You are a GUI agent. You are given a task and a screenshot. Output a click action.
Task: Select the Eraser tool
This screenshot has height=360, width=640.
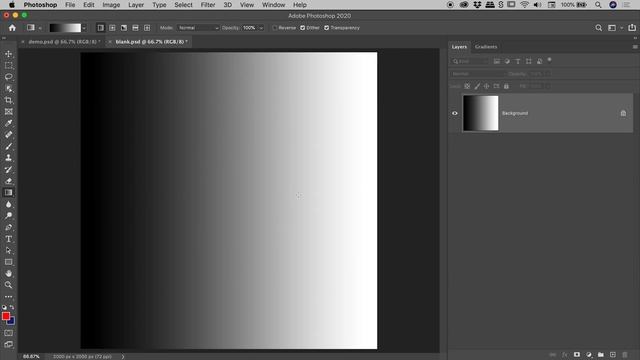(9, 181)
